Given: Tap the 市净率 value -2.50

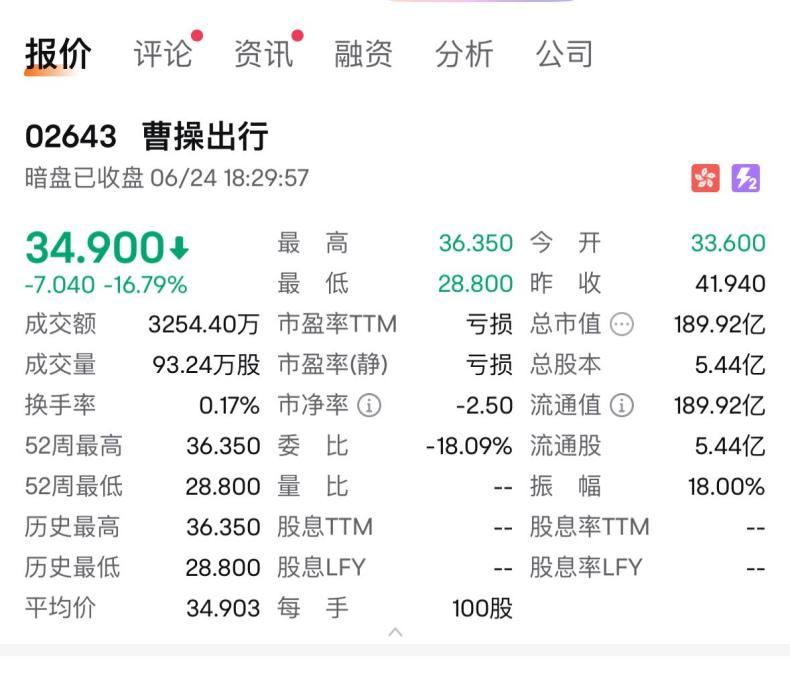Looking at the screenshot, I should 484,406.
